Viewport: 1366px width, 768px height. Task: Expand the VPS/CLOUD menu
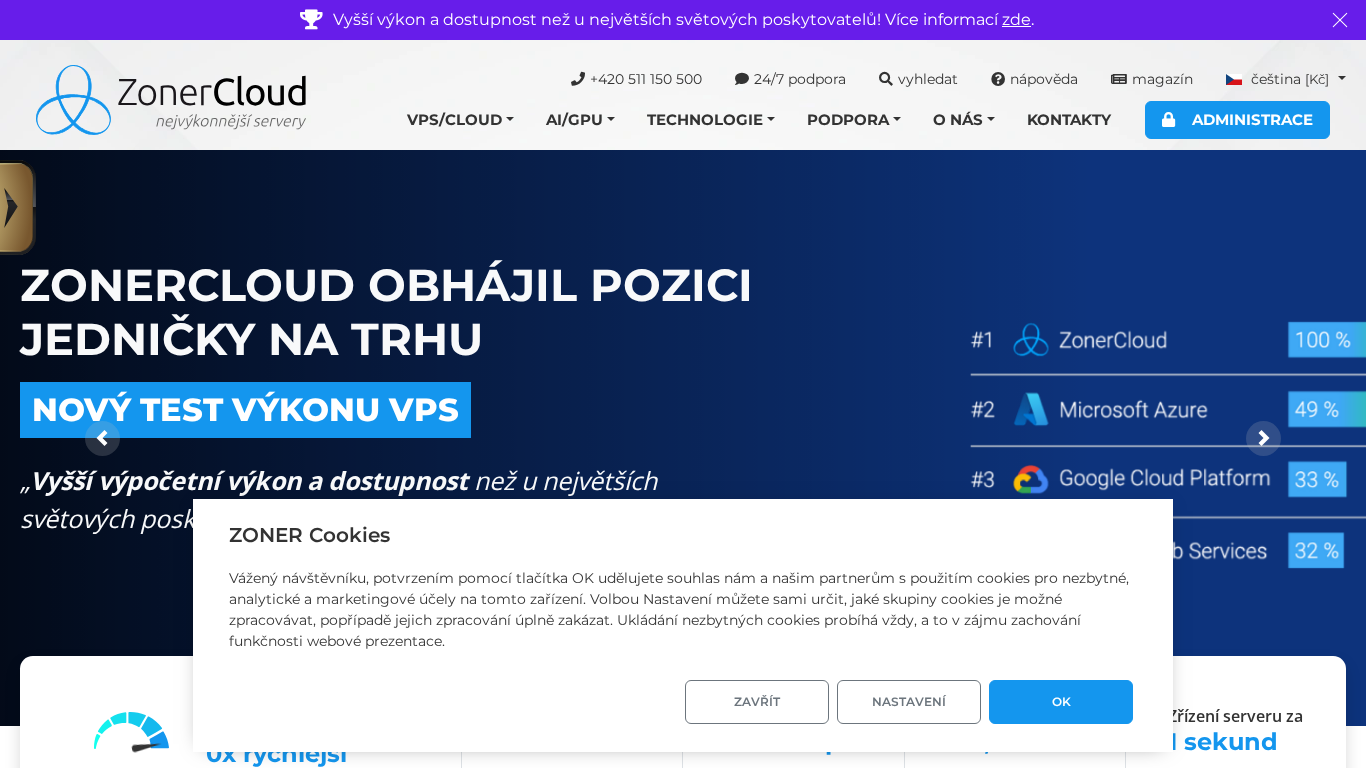(x=460, y=120)
